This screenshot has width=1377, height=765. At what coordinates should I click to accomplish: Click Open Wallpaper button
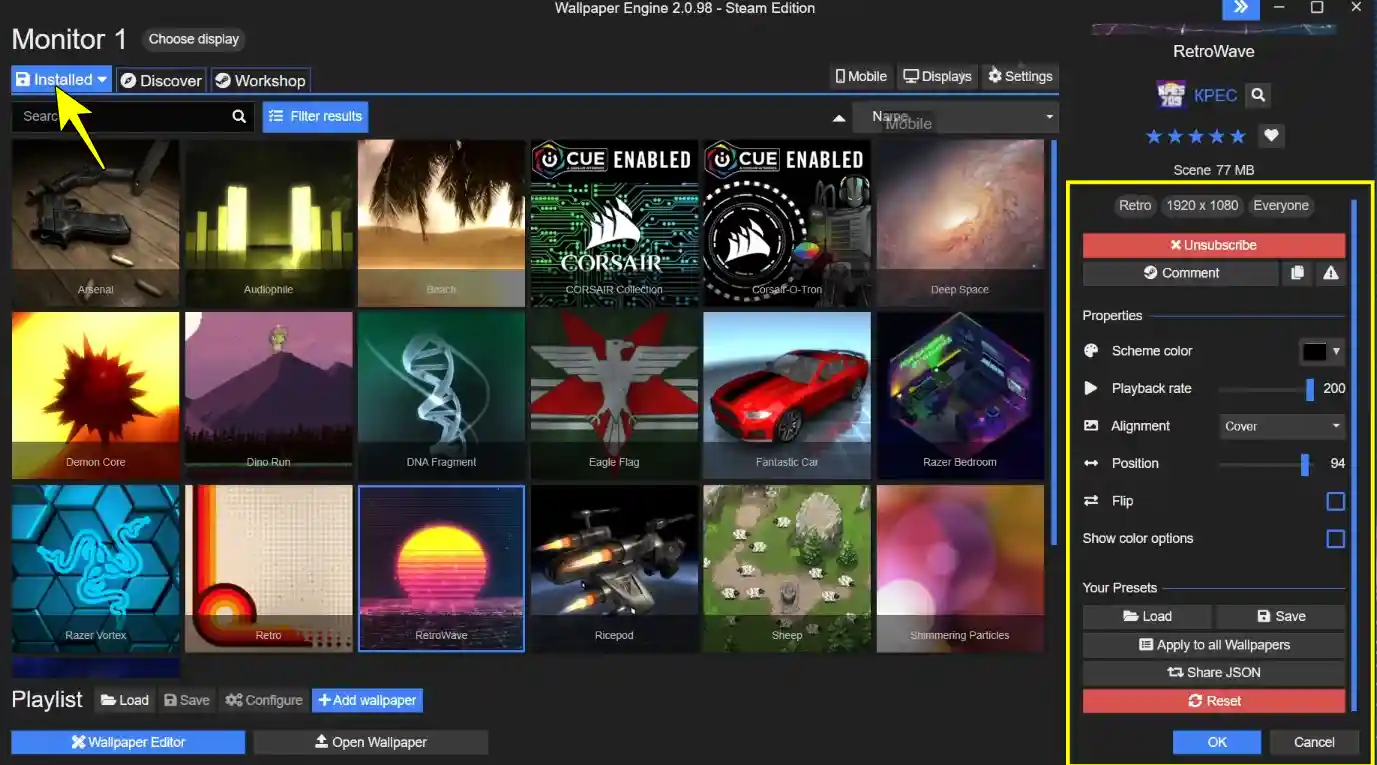(370, 742)
